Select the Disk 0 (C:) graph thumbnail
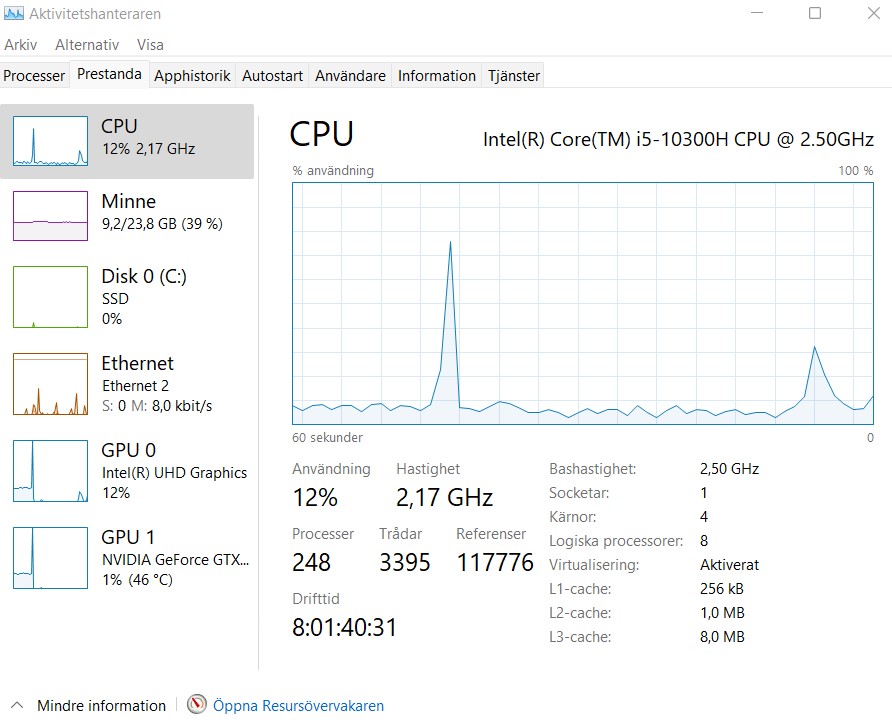The image size is (892, 727). (x=50, y=297)
